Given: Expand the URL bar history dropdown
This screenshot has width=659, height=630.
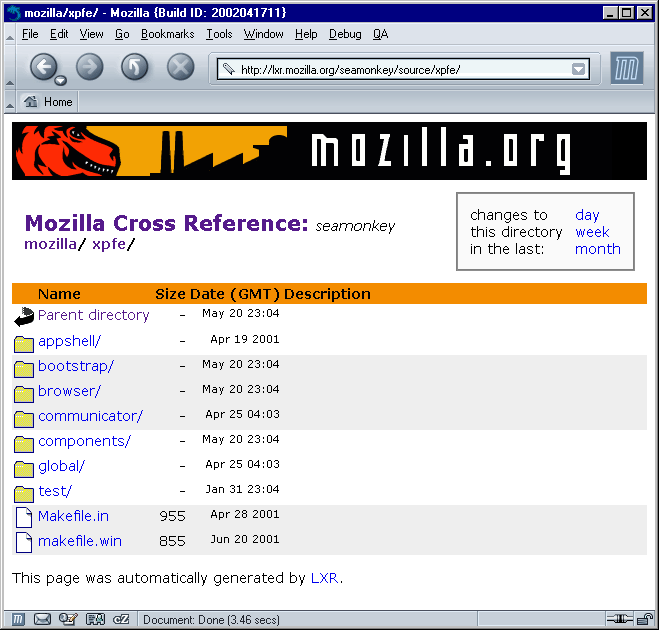Looking at the screenshot, I should click(x=578, y=69).
